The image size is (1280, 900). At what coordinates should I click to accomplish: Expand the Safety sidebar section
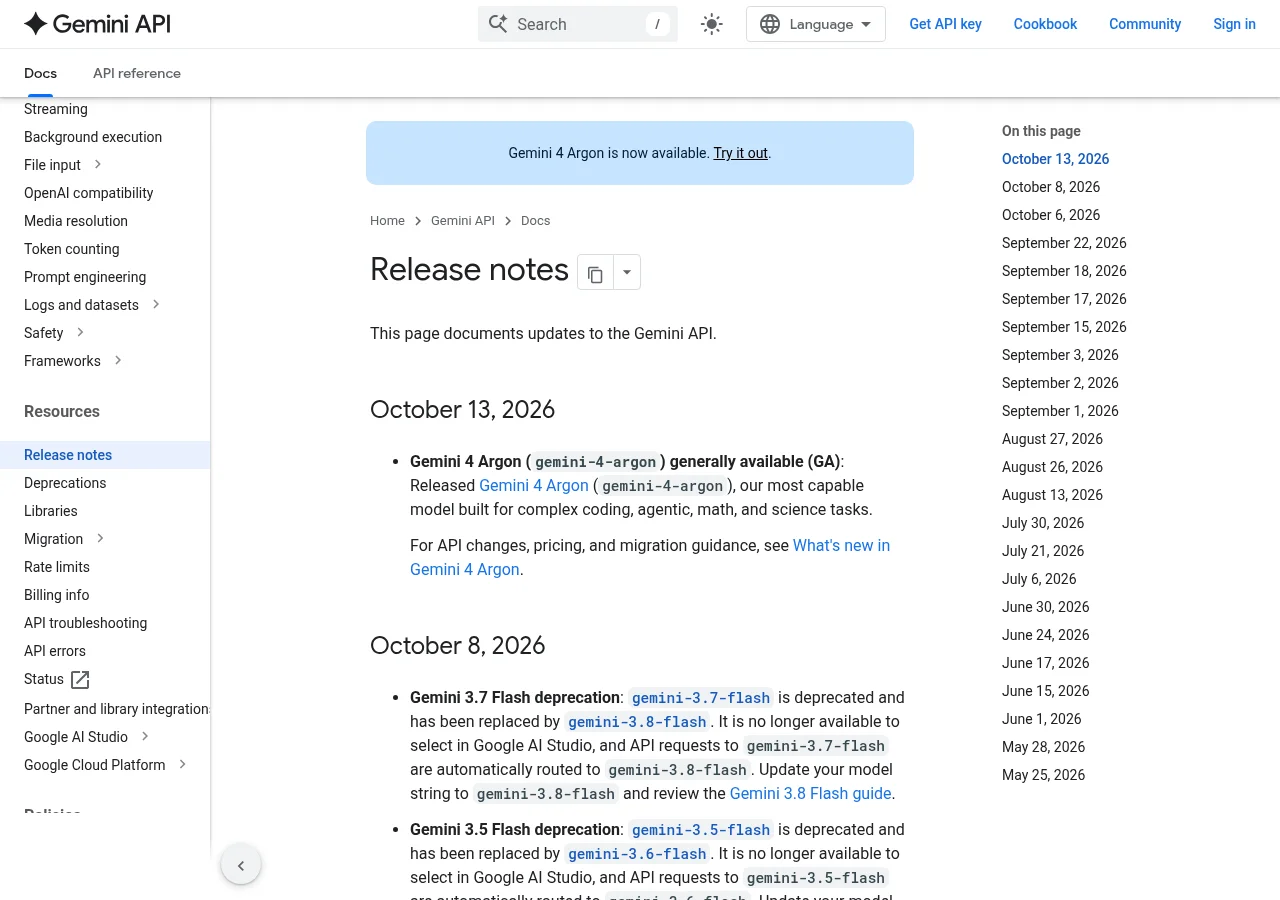click(80, 333)
